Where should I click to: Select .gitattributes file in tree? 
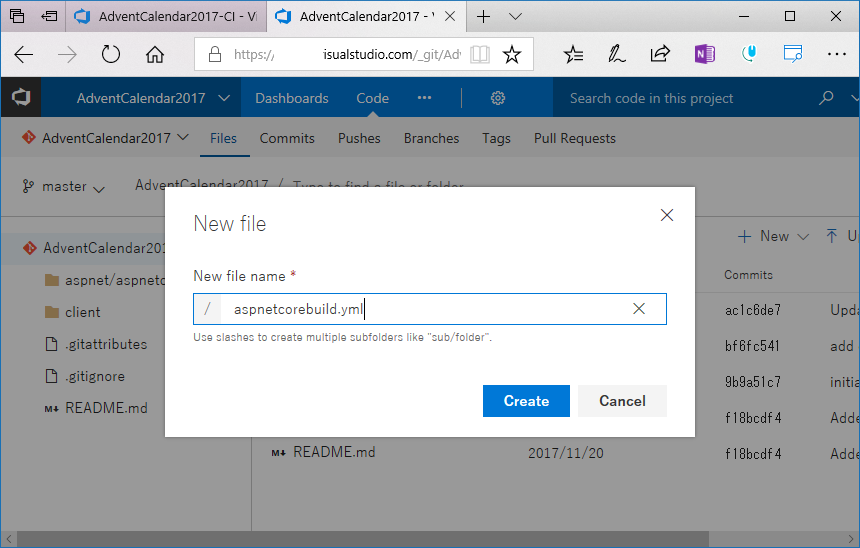coord(96,344)
